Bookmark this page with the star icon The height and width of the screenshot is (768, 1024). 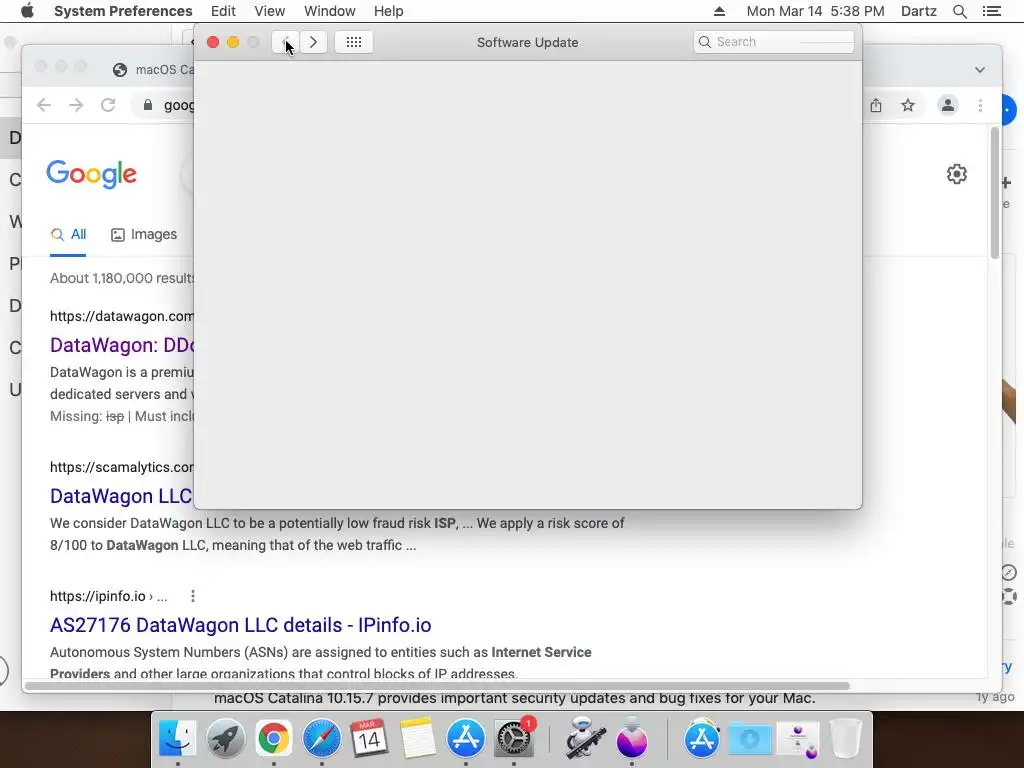point(908,105)
